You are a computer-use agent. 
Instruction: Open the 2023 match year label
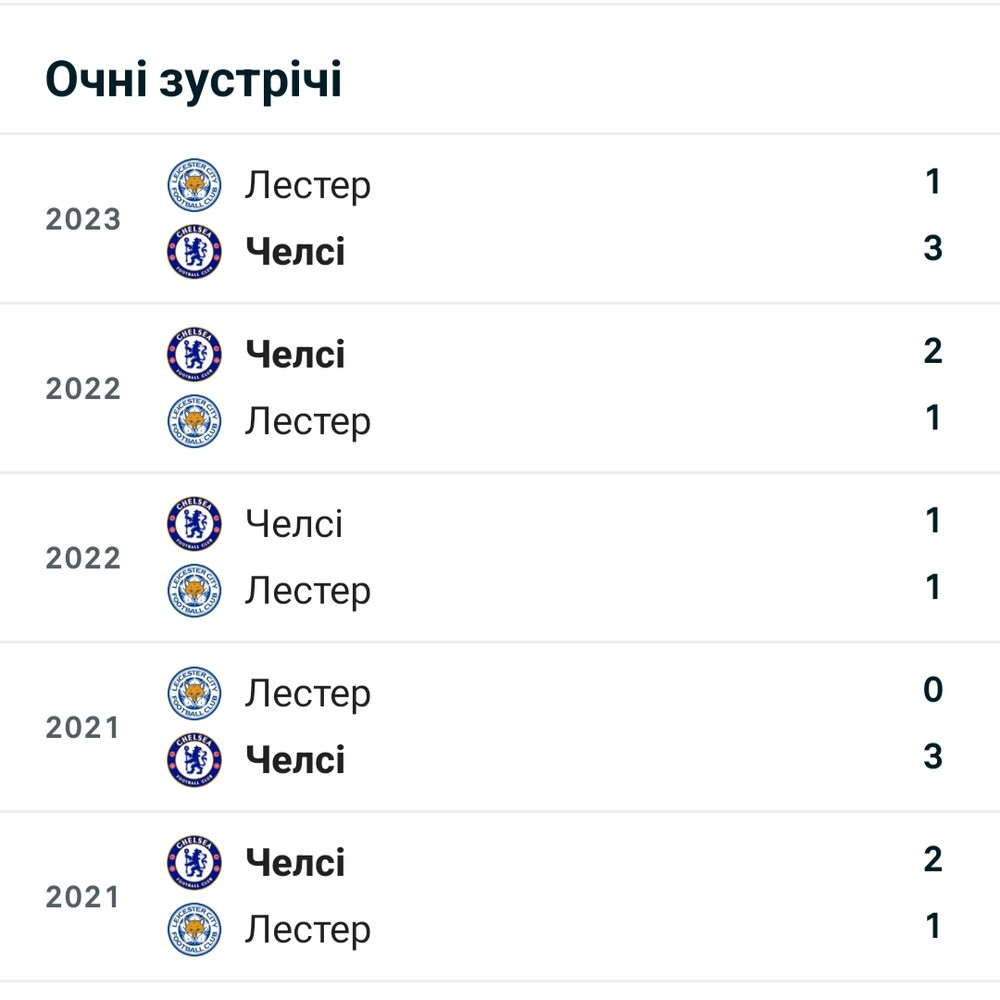pos(83,219)
